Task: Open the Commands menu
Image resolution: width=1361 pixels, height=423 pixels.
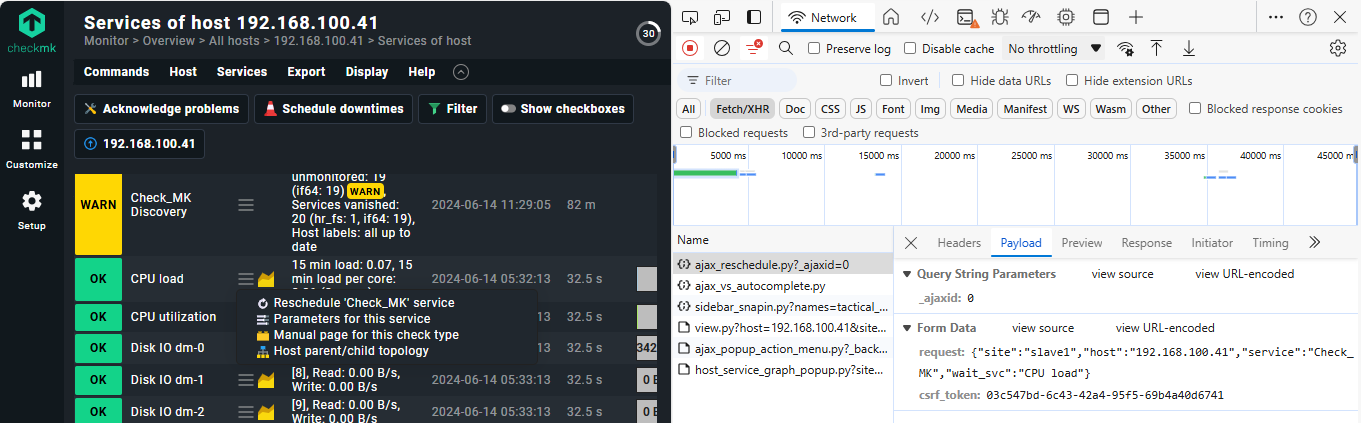Action: 116,72
